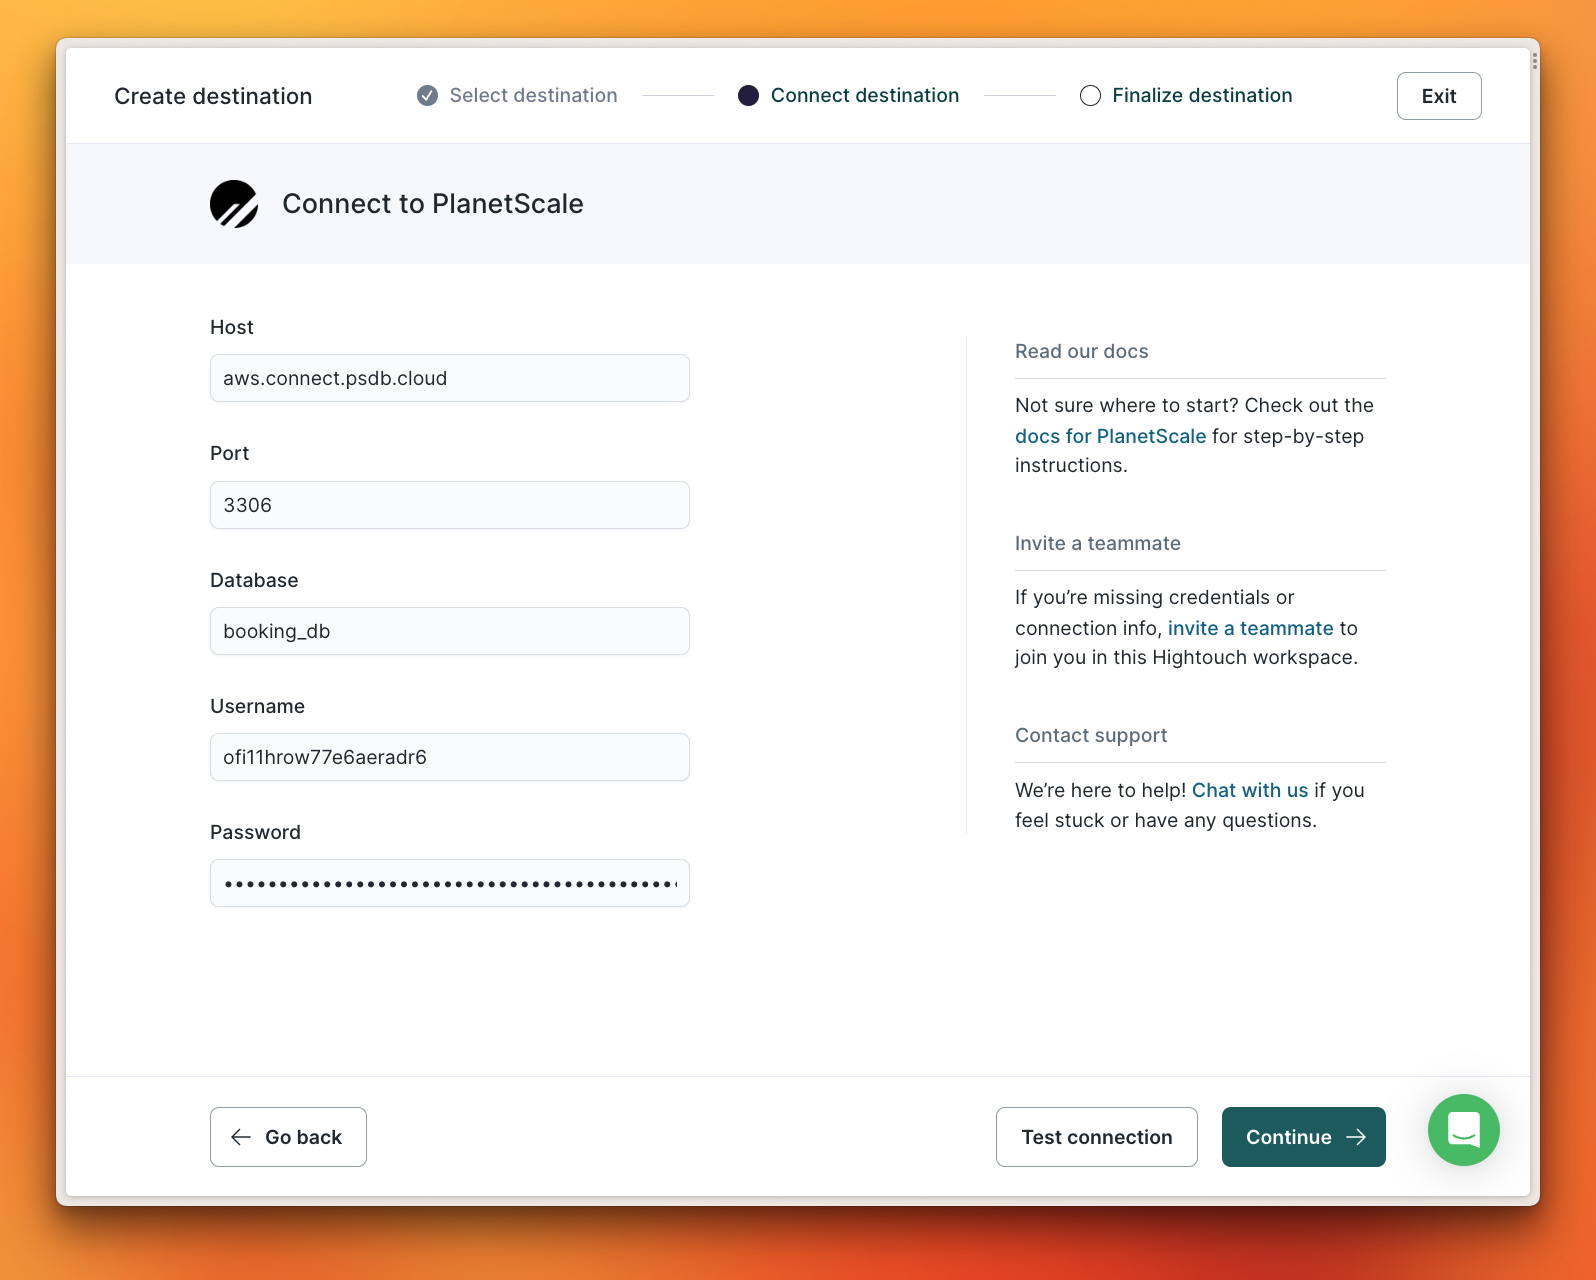The width and height of the screenshot is (1596, 1280).
Task: Focus the Password input field
Action: pos(450,883)
